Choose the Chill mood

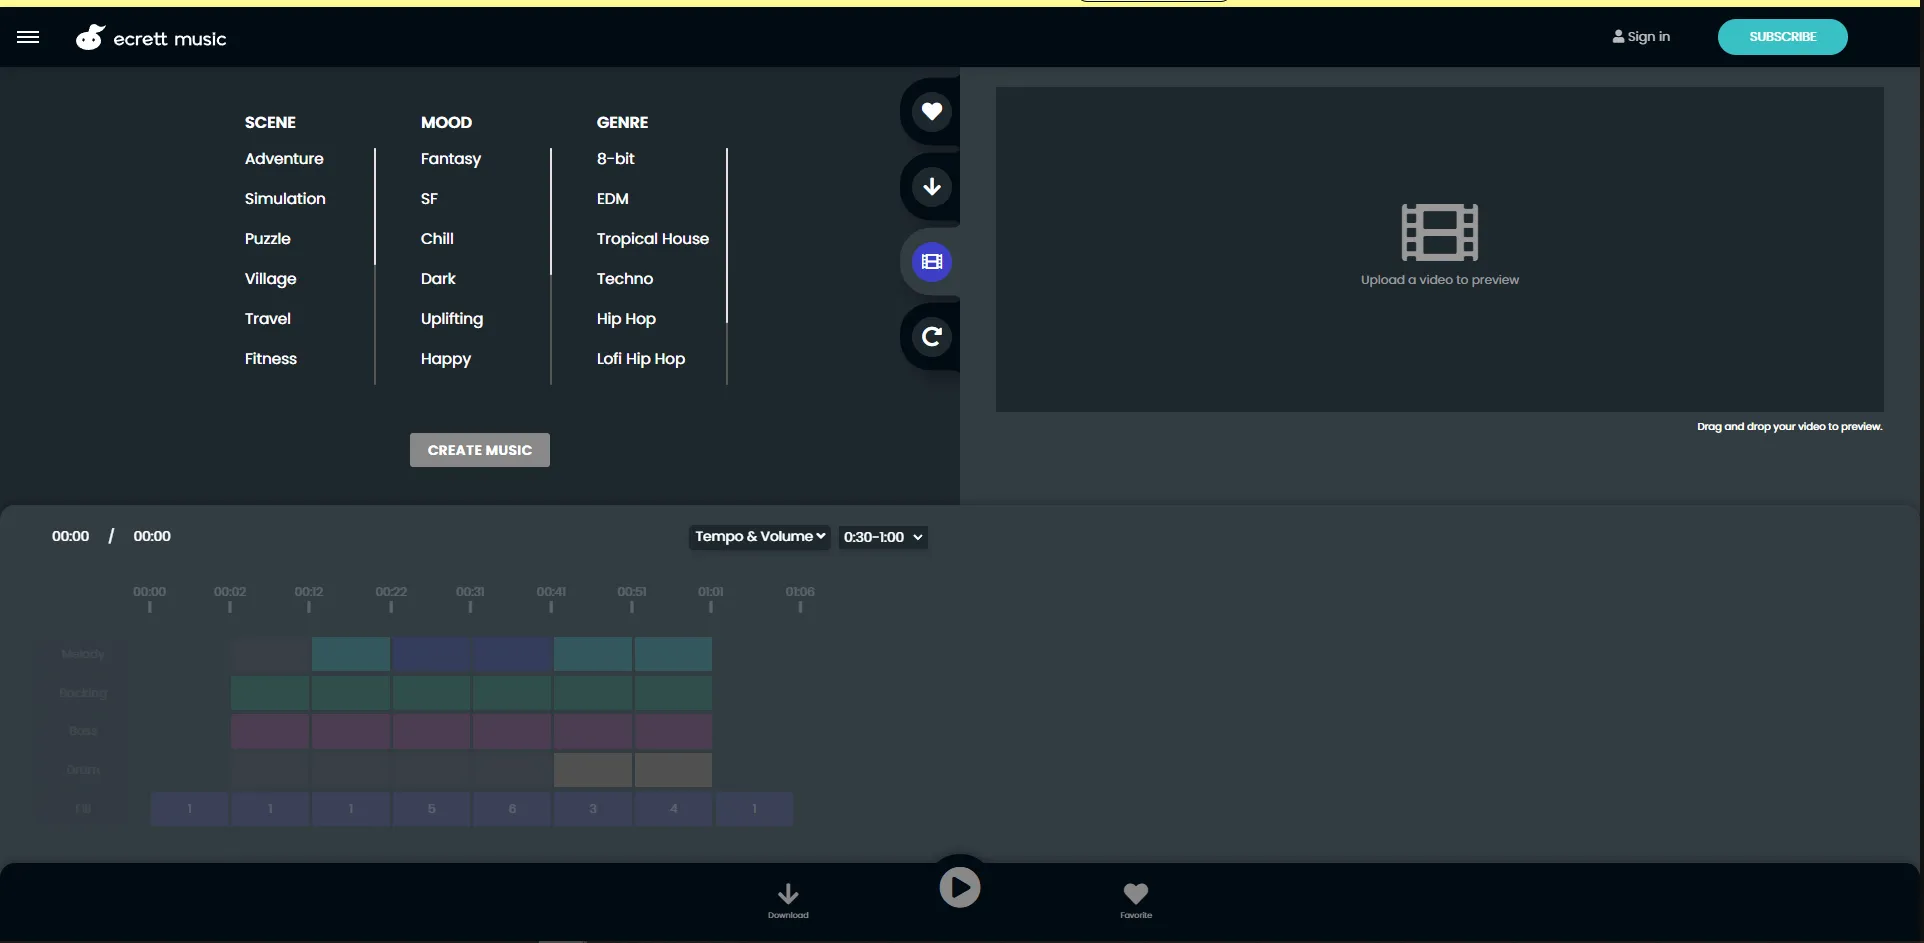click(x=437, y=239)
